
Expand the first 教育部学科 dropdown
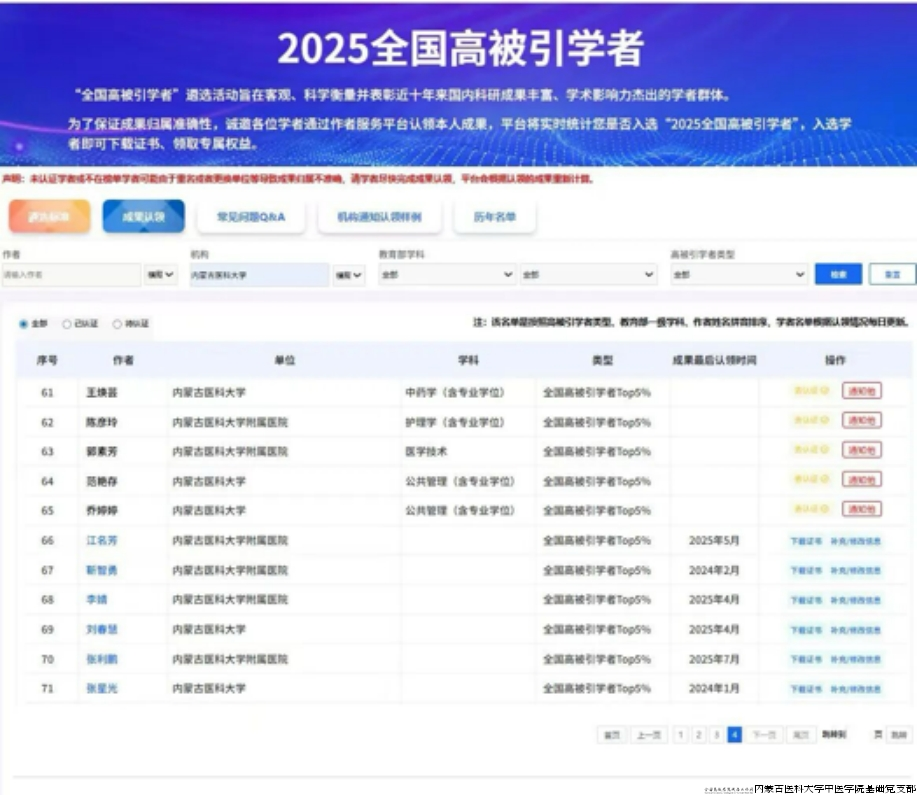[445, 274]
